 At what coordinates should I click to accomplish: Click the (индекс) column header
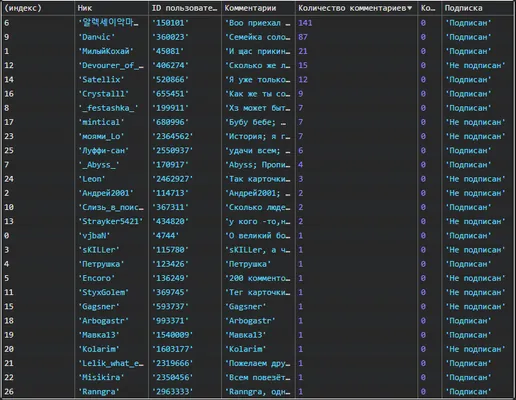pyautogui.click(x=38, y=8)
